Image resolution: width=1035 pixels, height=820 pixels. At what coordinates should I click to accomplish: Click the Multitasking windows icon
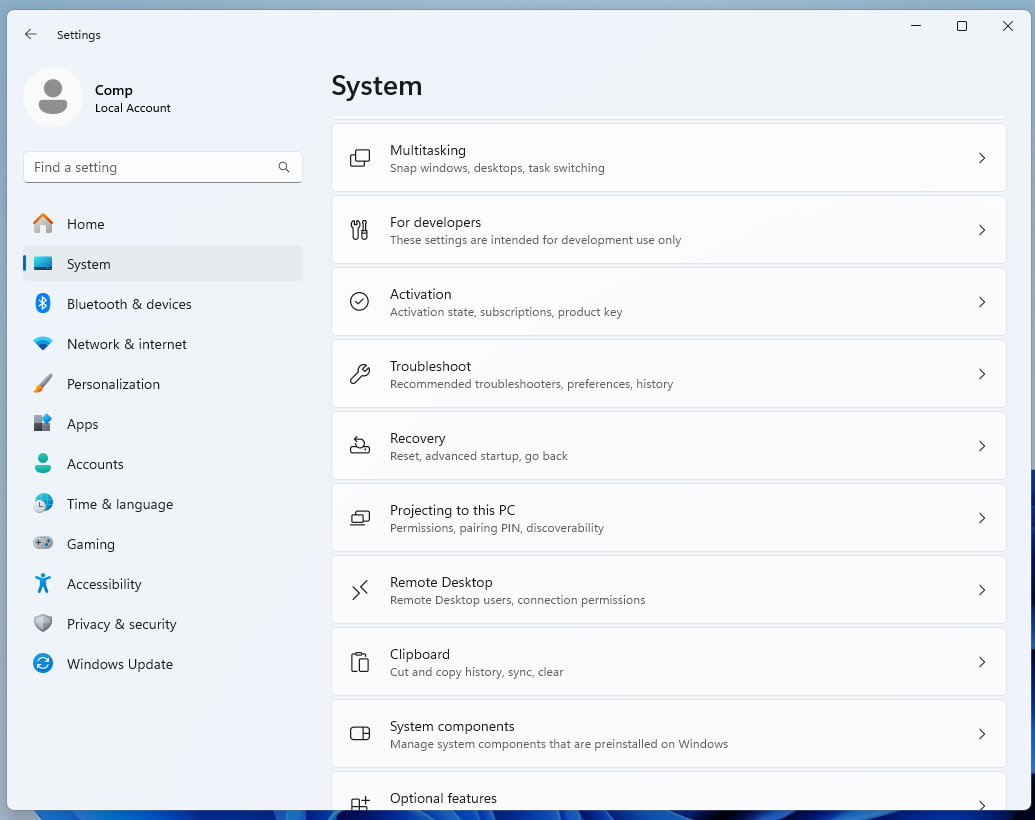tap(360, 158)
